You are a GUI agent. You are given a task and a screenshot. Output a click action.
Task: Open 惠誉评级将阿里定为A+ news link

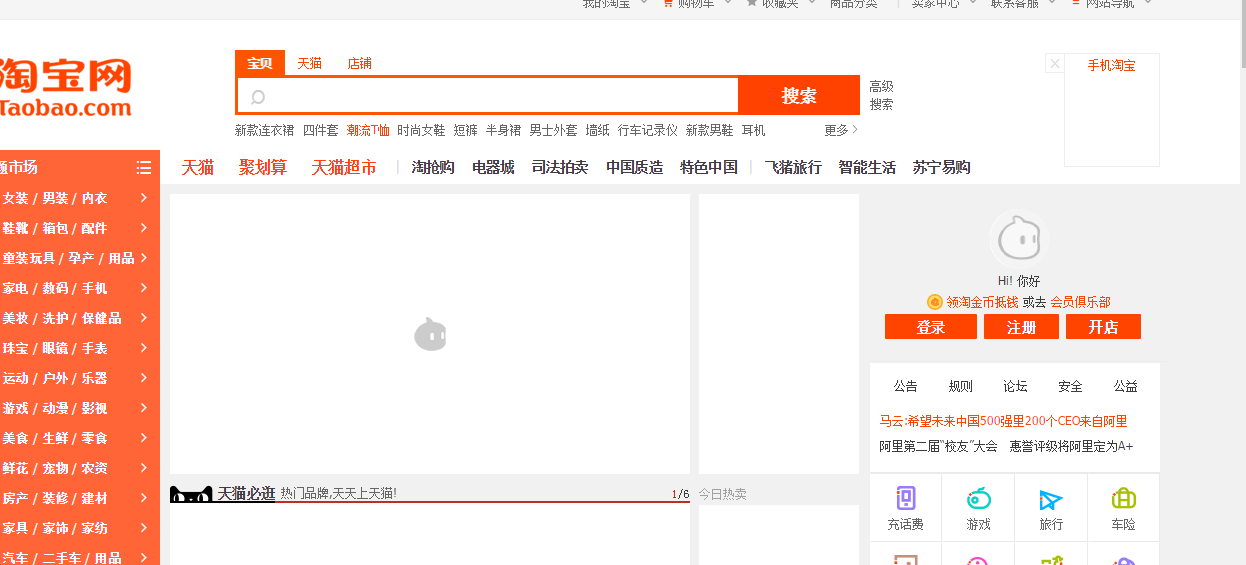1071,446
